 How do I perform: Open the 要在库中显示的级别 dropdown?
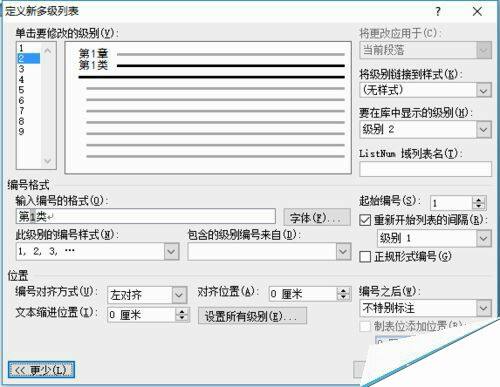[483, 129]
